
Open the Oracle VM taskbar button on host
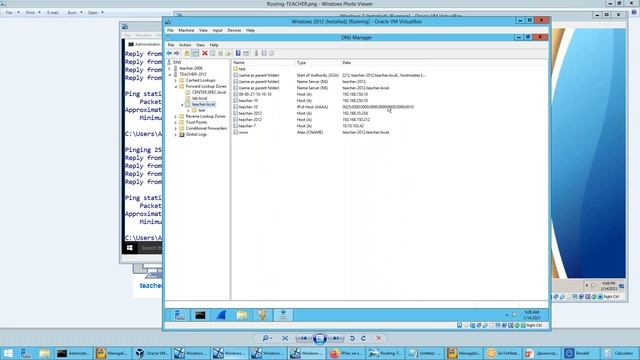tap(152, 353)
